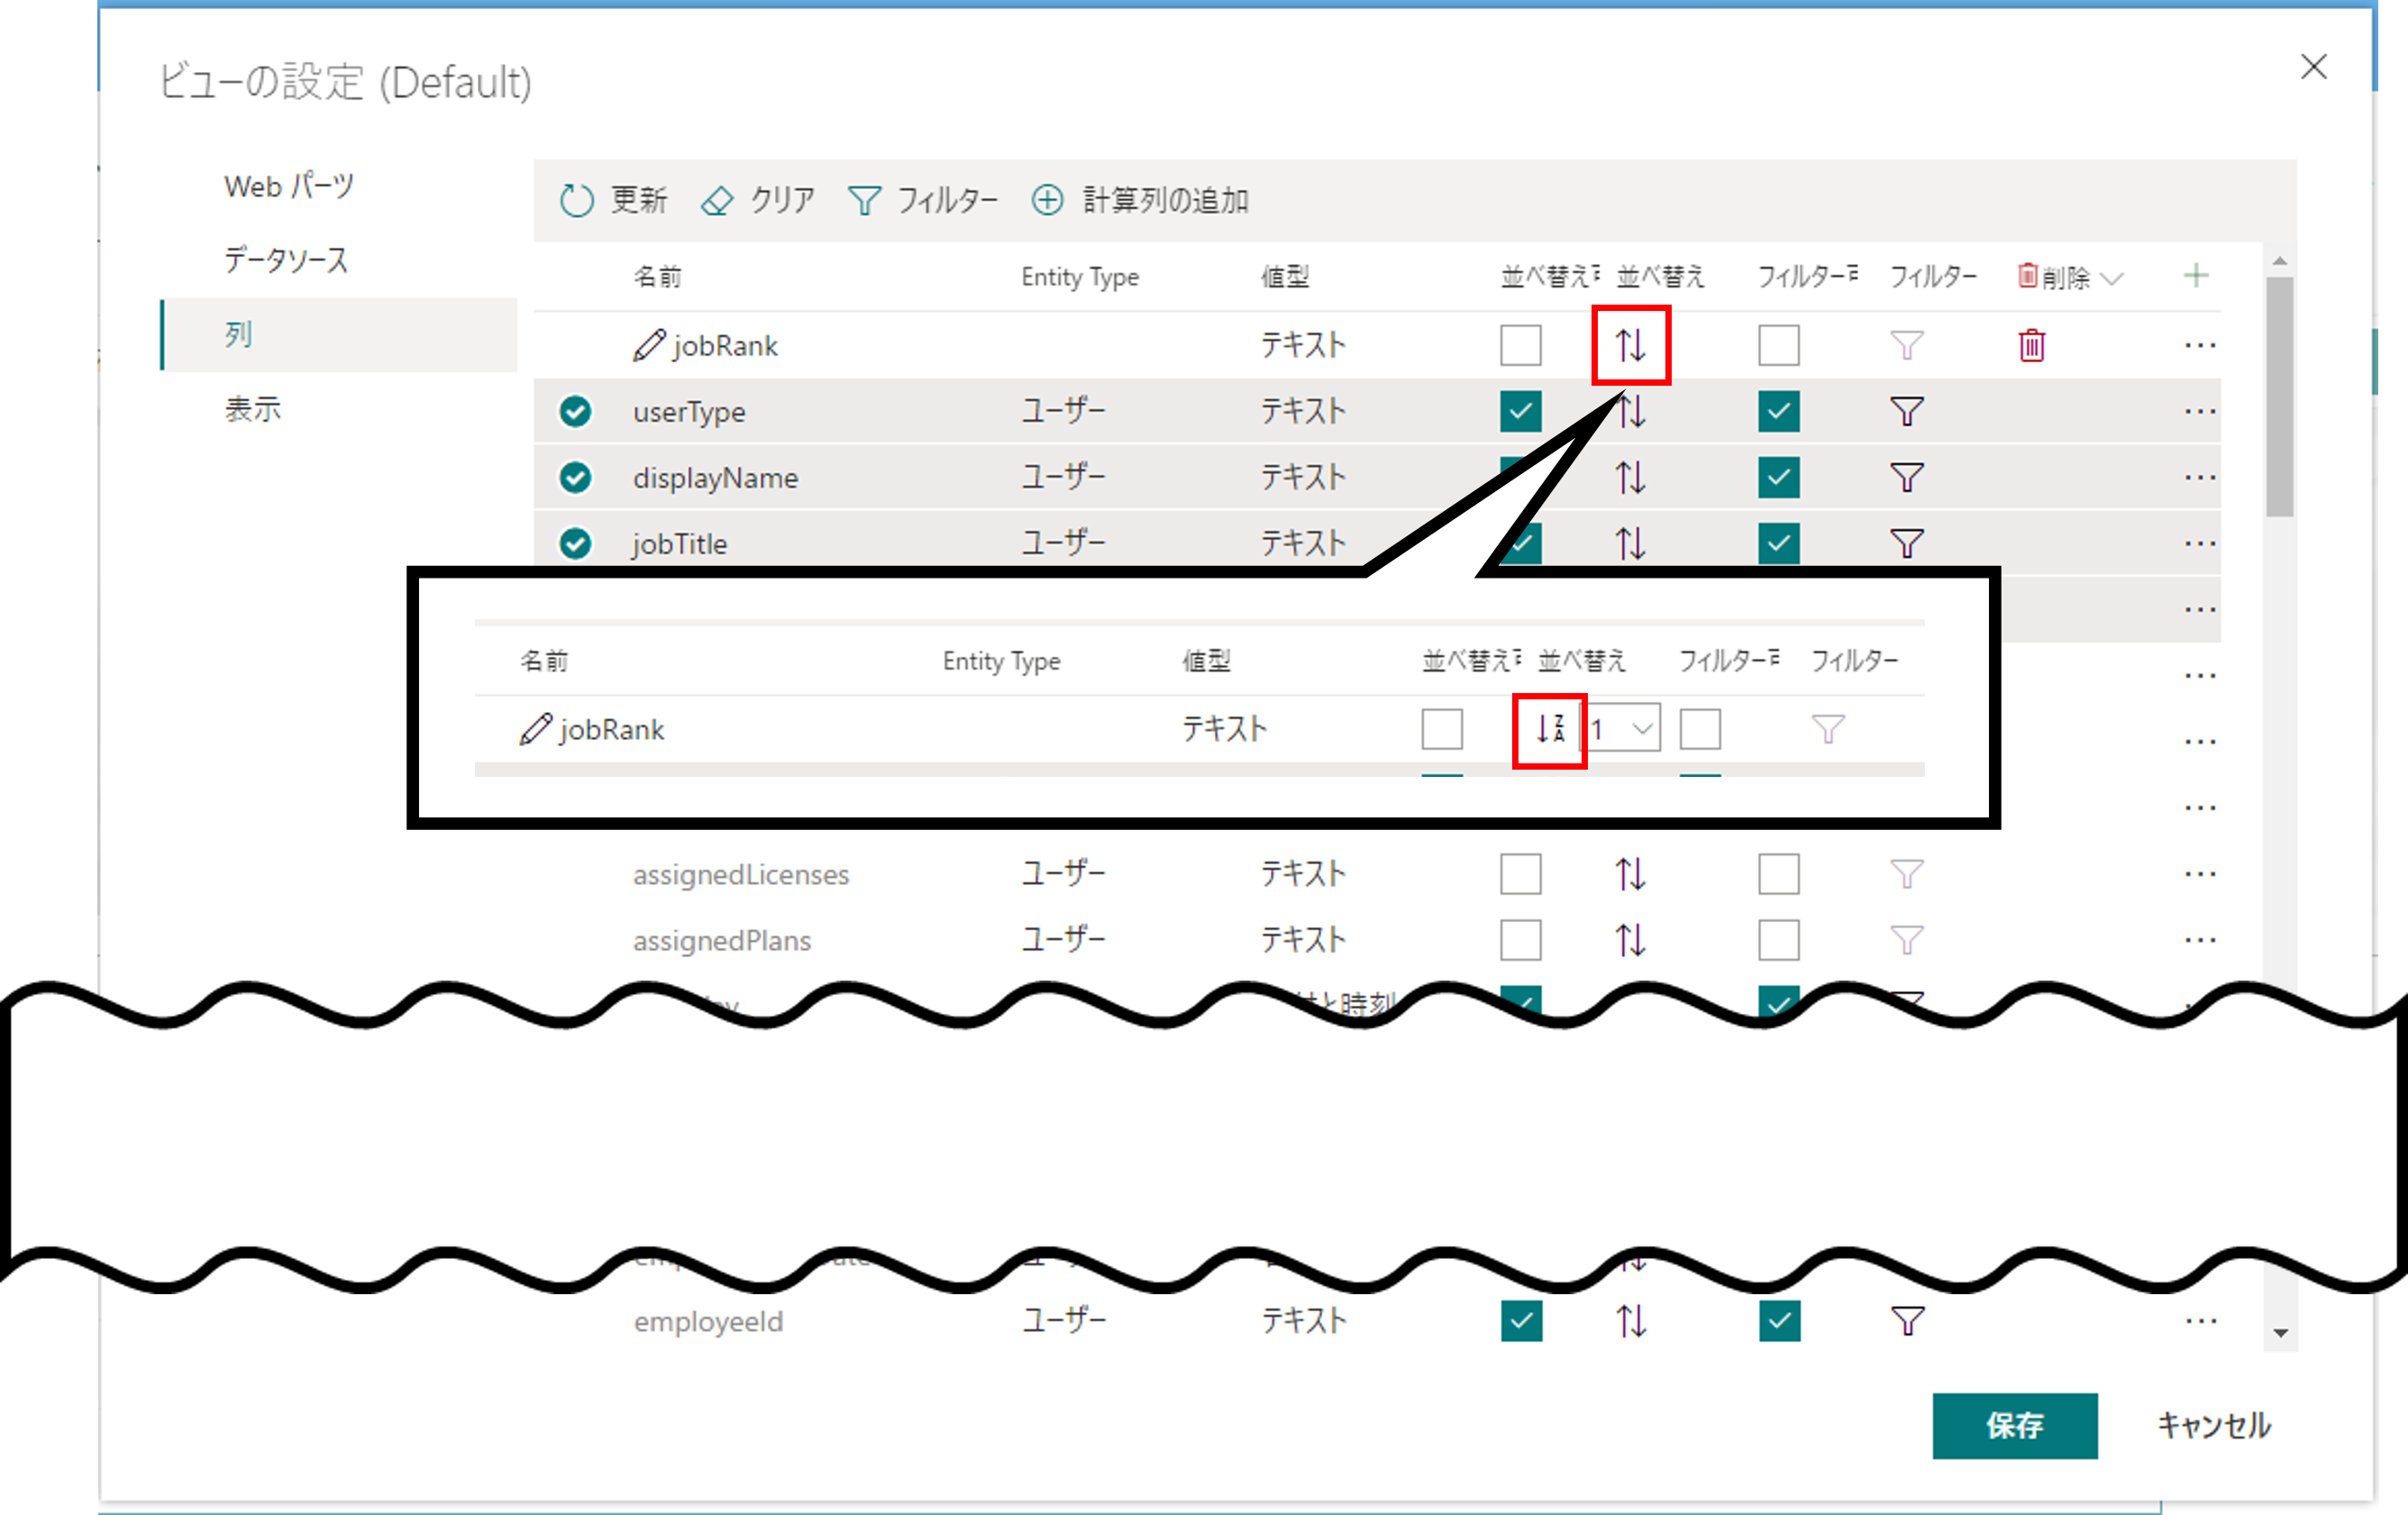Click the plus icon to add column

[2195, 276]
